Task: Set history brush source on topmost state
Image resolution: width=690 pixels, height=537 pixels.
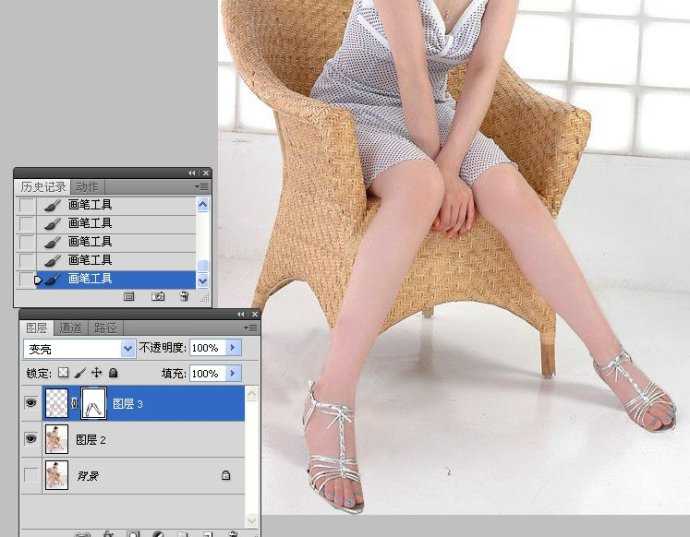Action: 27,205
